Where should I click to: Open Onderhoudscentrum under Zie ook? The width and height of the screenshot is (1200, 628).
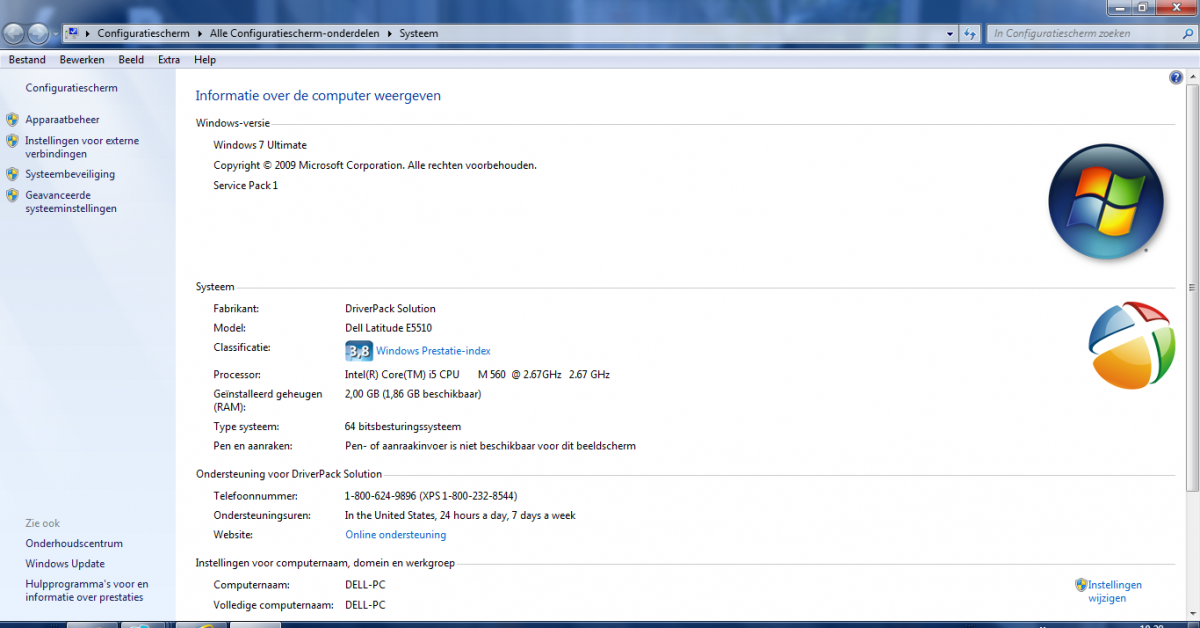74,544
